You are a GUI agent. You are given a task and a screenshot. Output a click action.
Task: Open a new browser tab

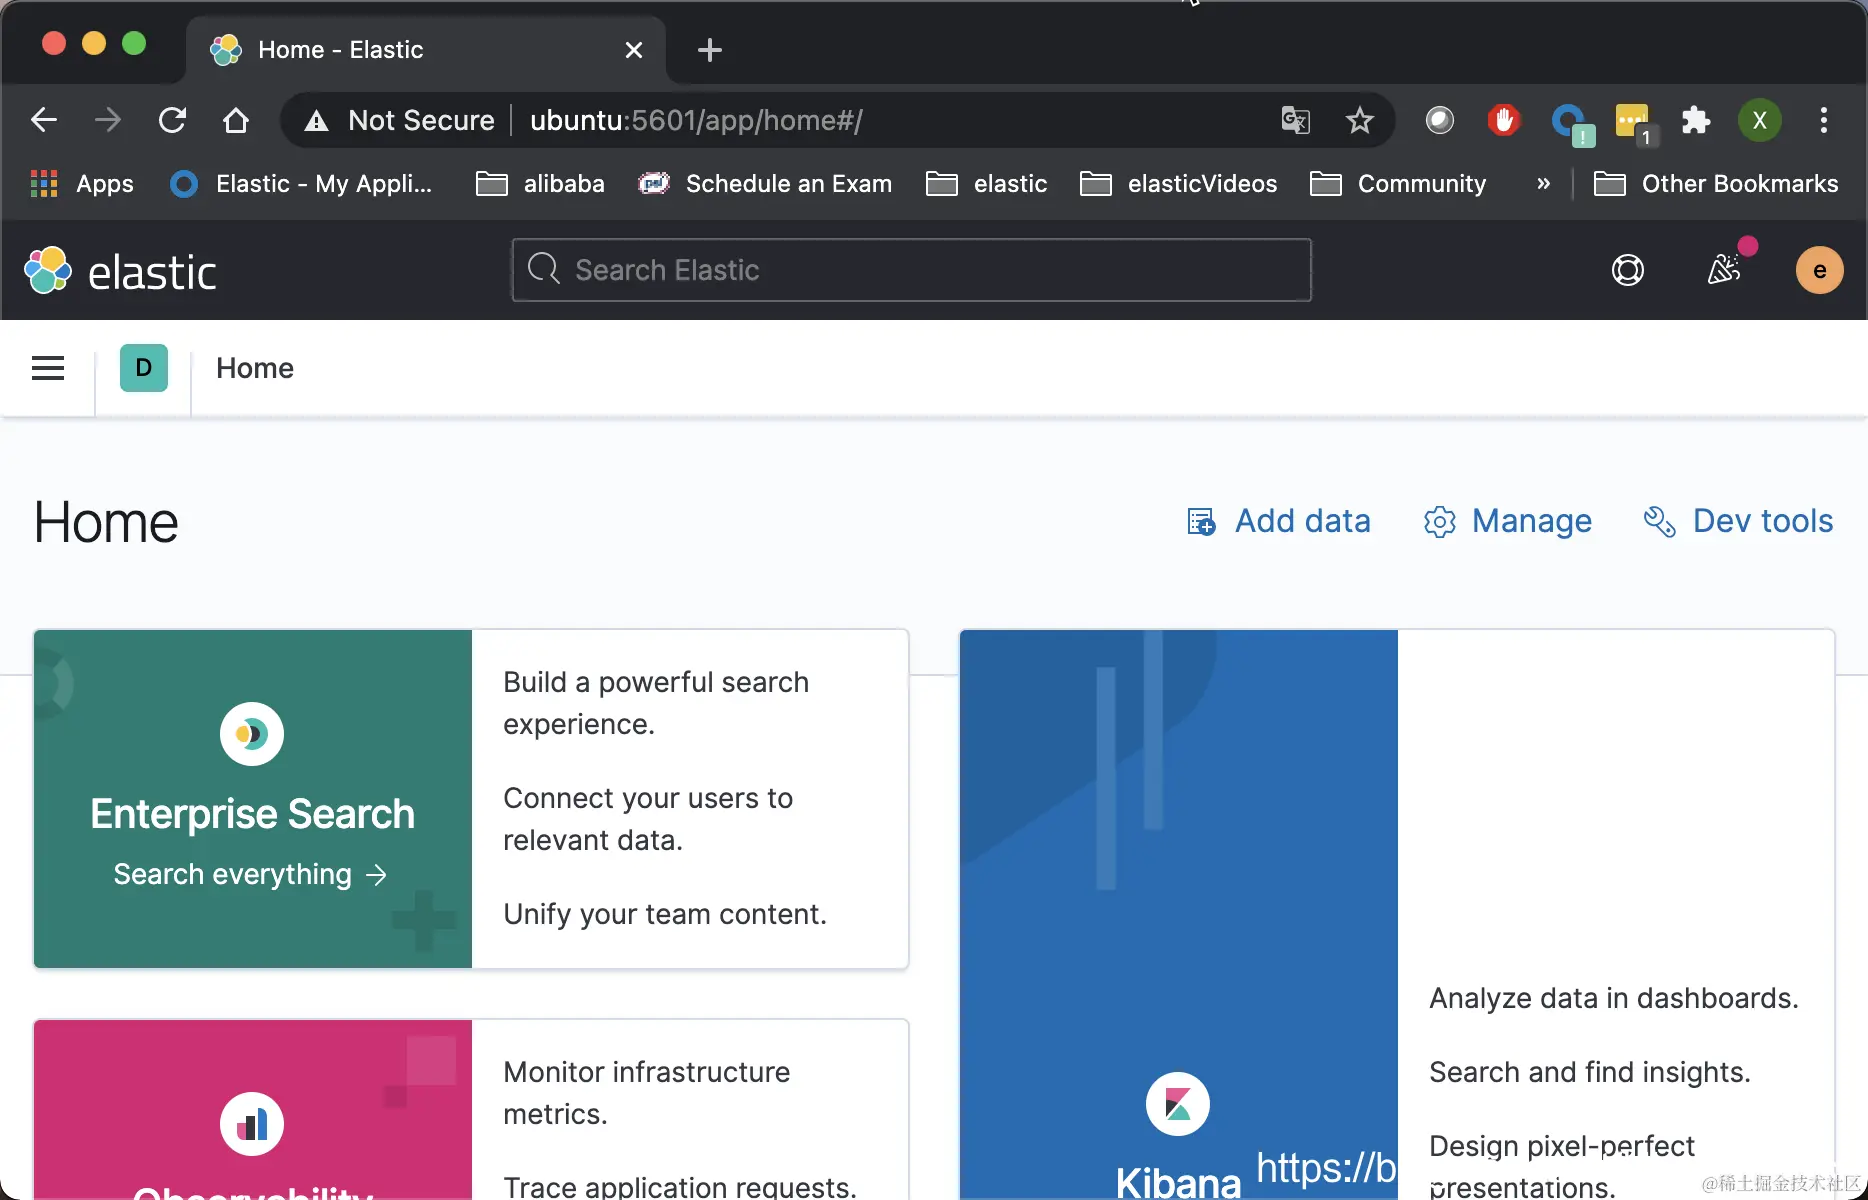point(710,50)
